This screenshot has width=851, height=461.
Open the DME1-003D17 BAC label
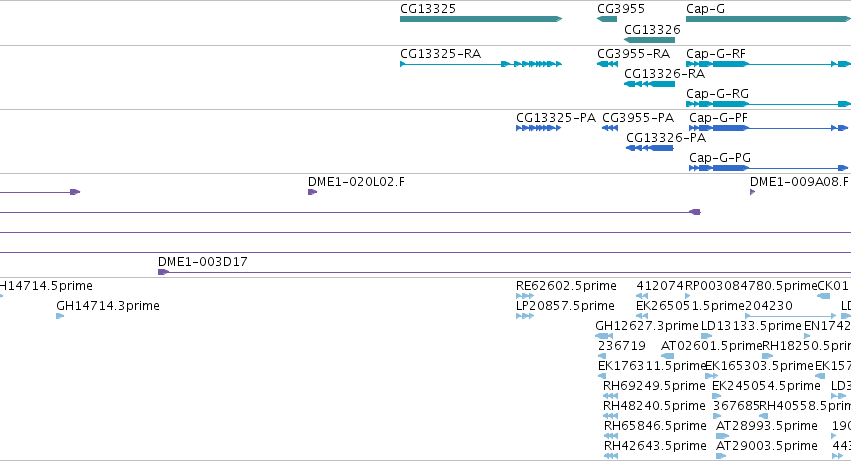(x=202, y=262)
